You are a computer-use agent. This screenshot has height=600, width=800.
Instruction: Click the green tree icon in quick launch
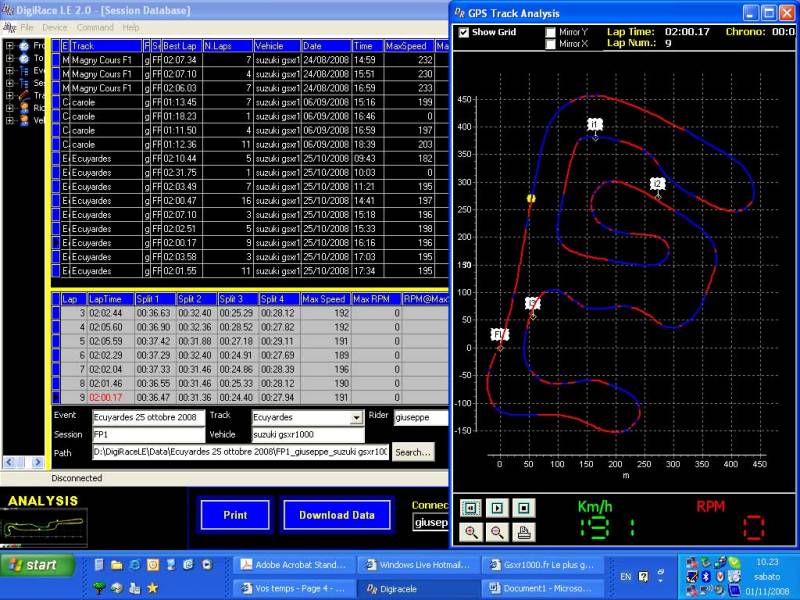point(99,588)
